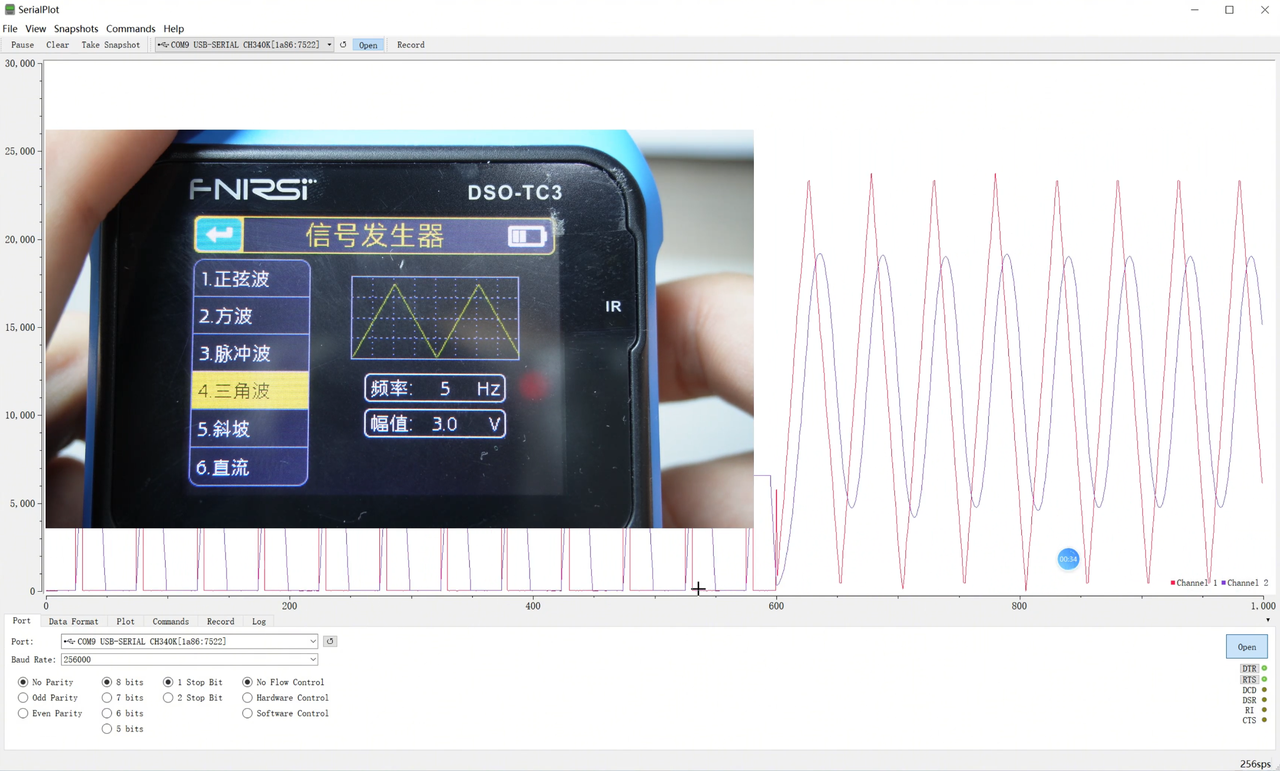
Task: Open the toolbar COM9 port dropdown
Action: [329, 45]
